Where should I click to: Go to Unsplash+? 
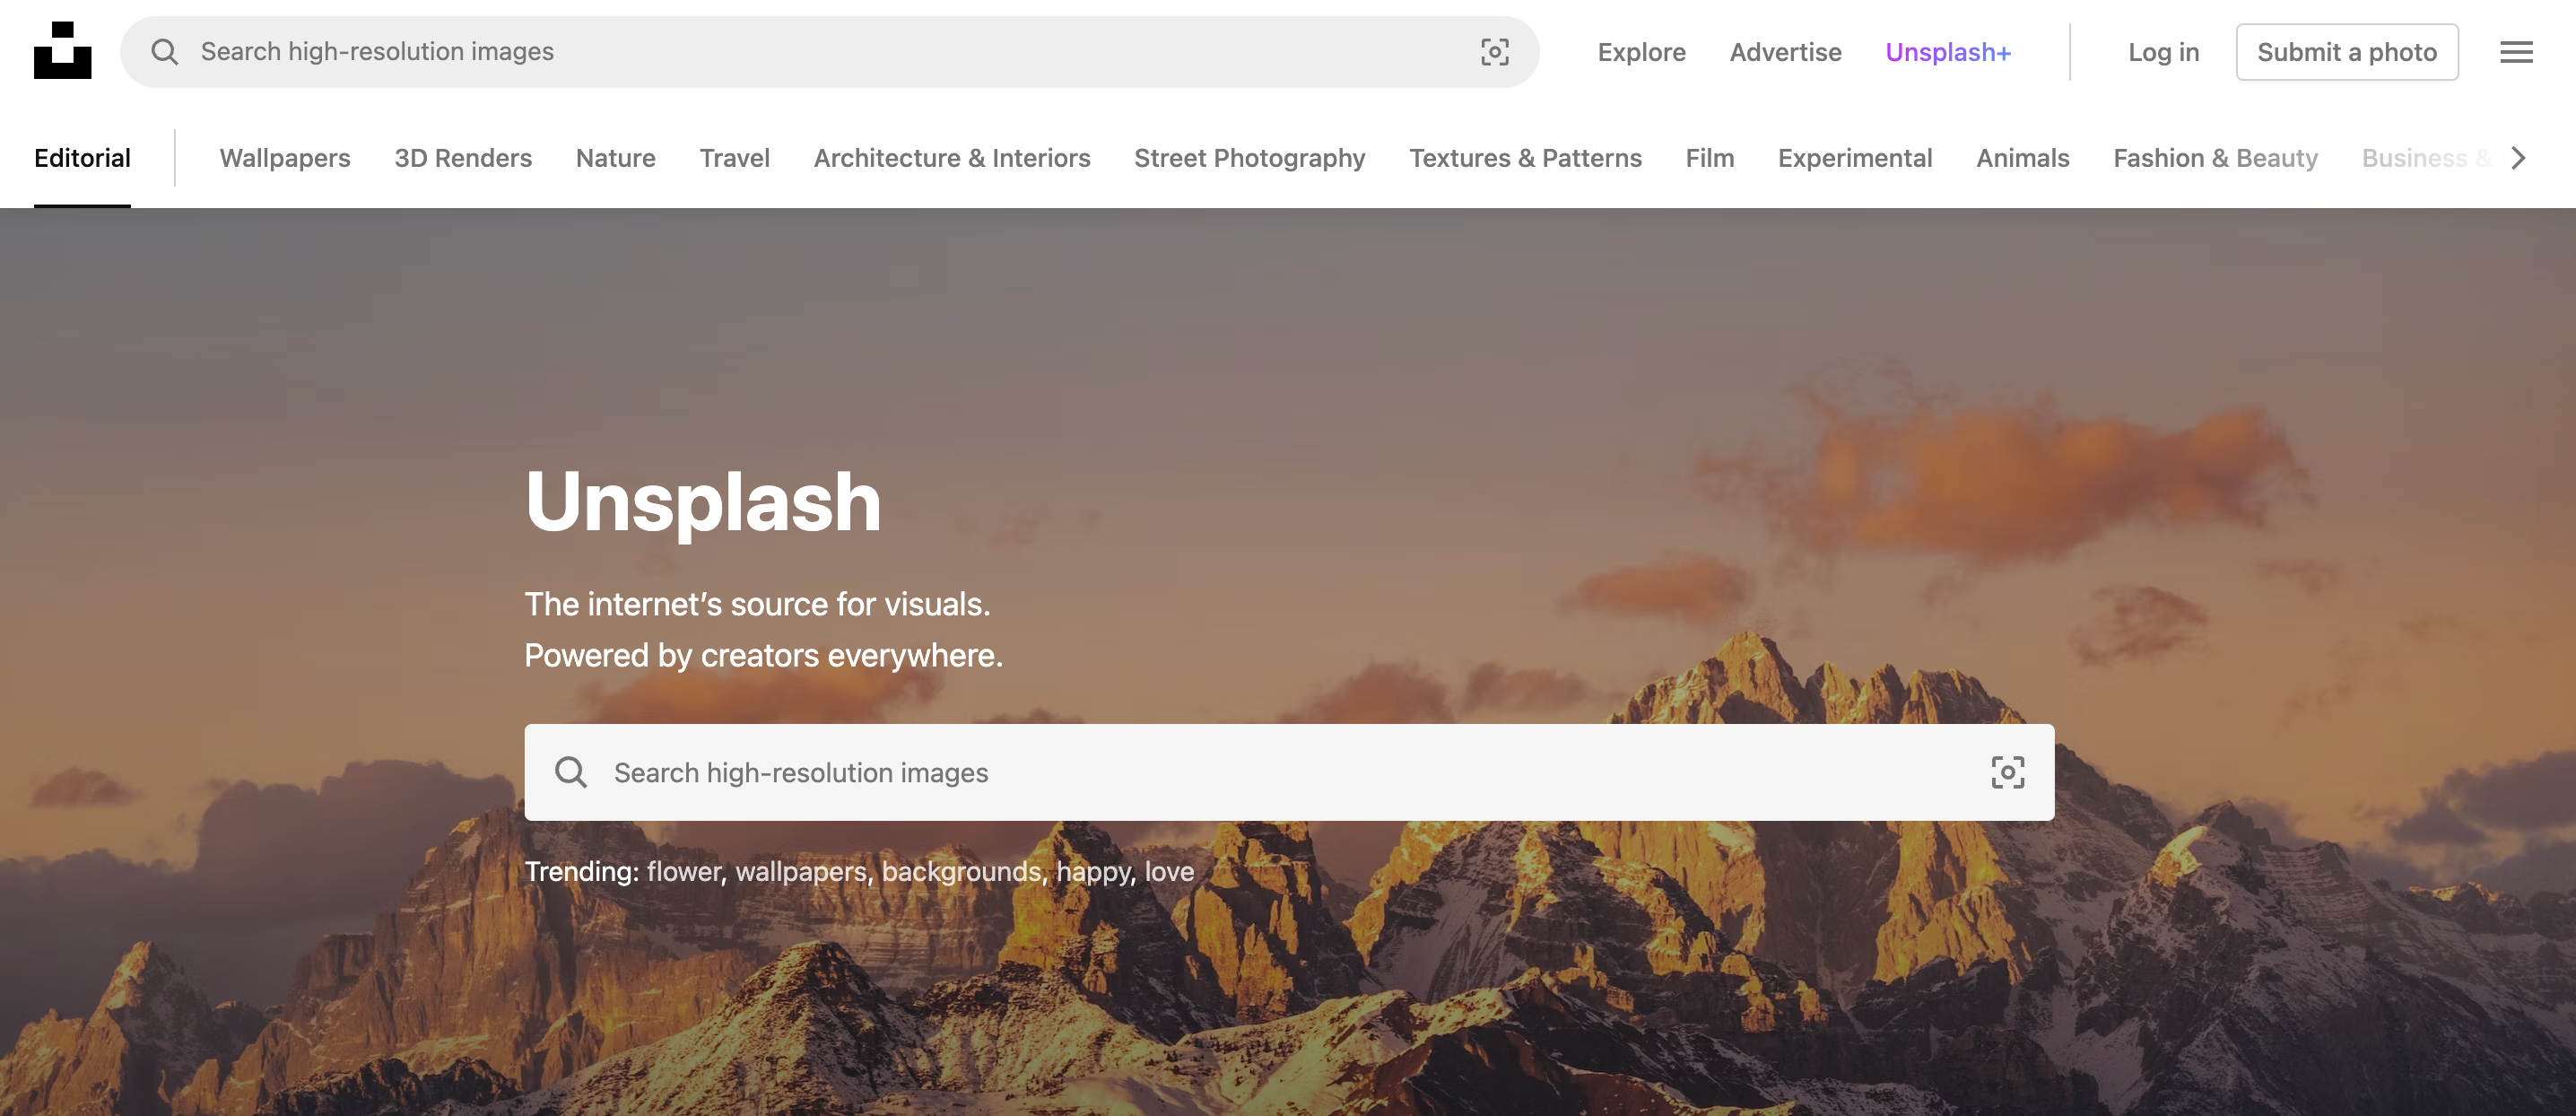(1947, 52)
